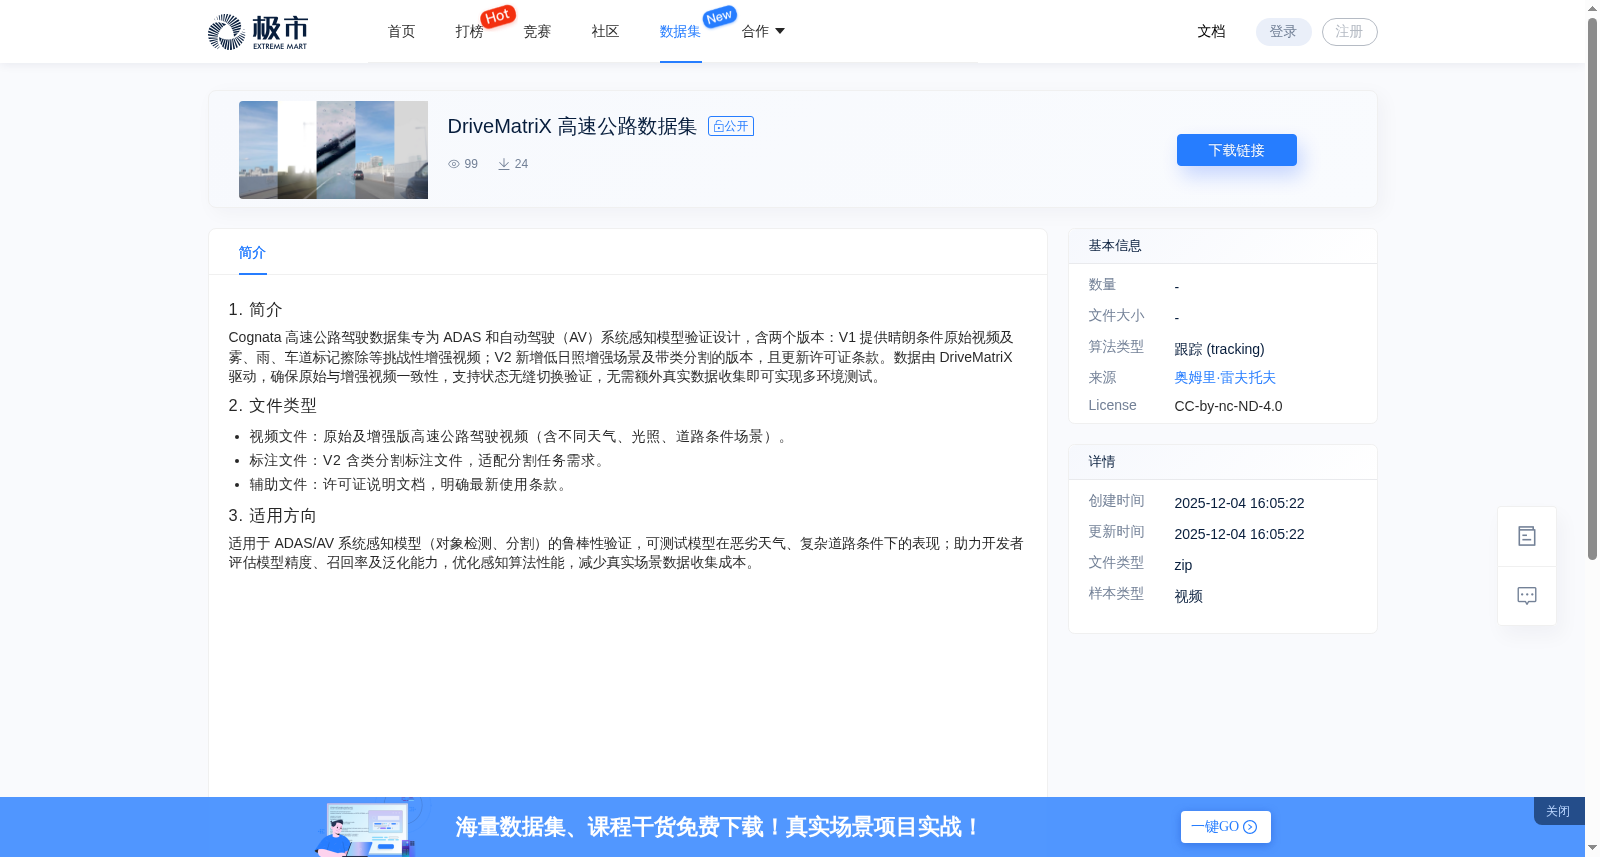
Task: Expand the 合作 dropdown menu
Action: (763, 32)
